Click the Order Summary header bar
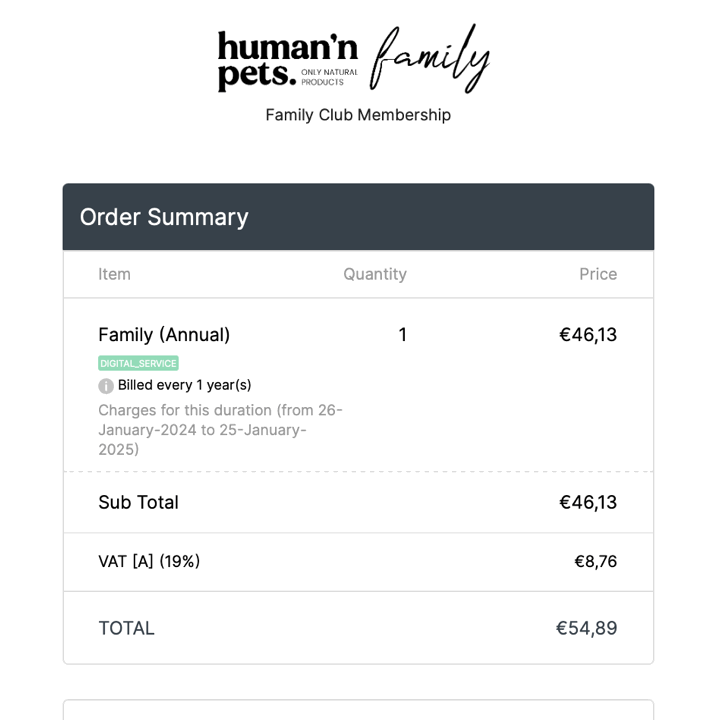This screenshot has height=720, width=720. tap(358, 217)
